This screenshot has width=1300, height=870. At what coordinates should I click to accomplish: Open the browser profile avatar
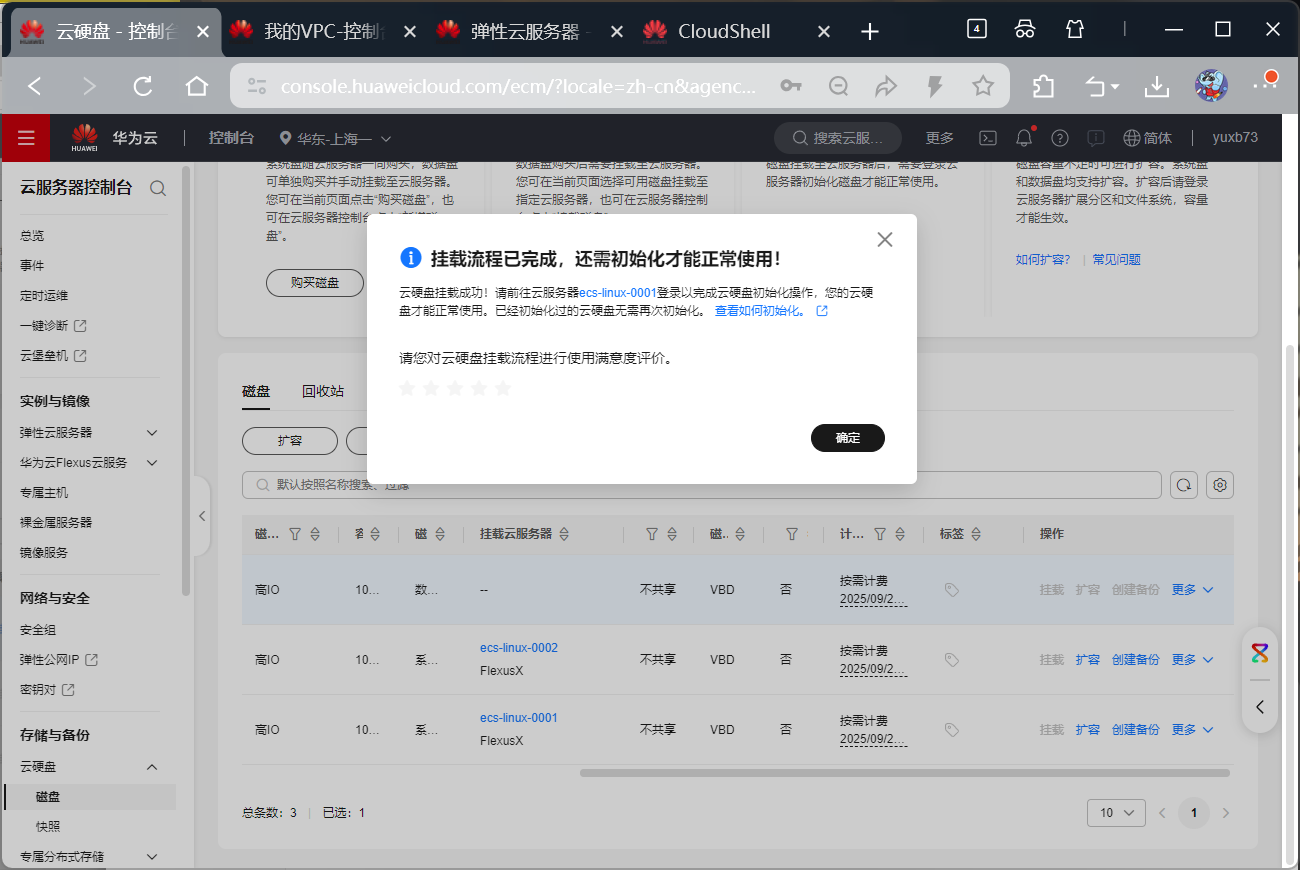pyautogui.click(x=1211, y=86)
